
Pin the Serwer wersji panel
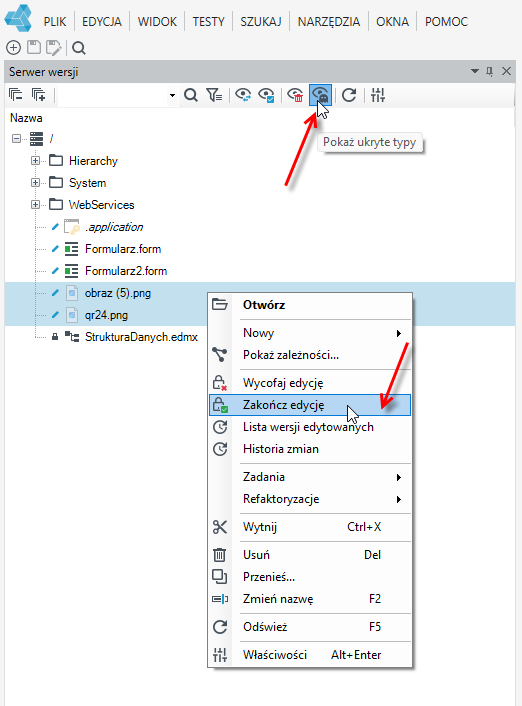pyautogui.click(x=490, y=71)
